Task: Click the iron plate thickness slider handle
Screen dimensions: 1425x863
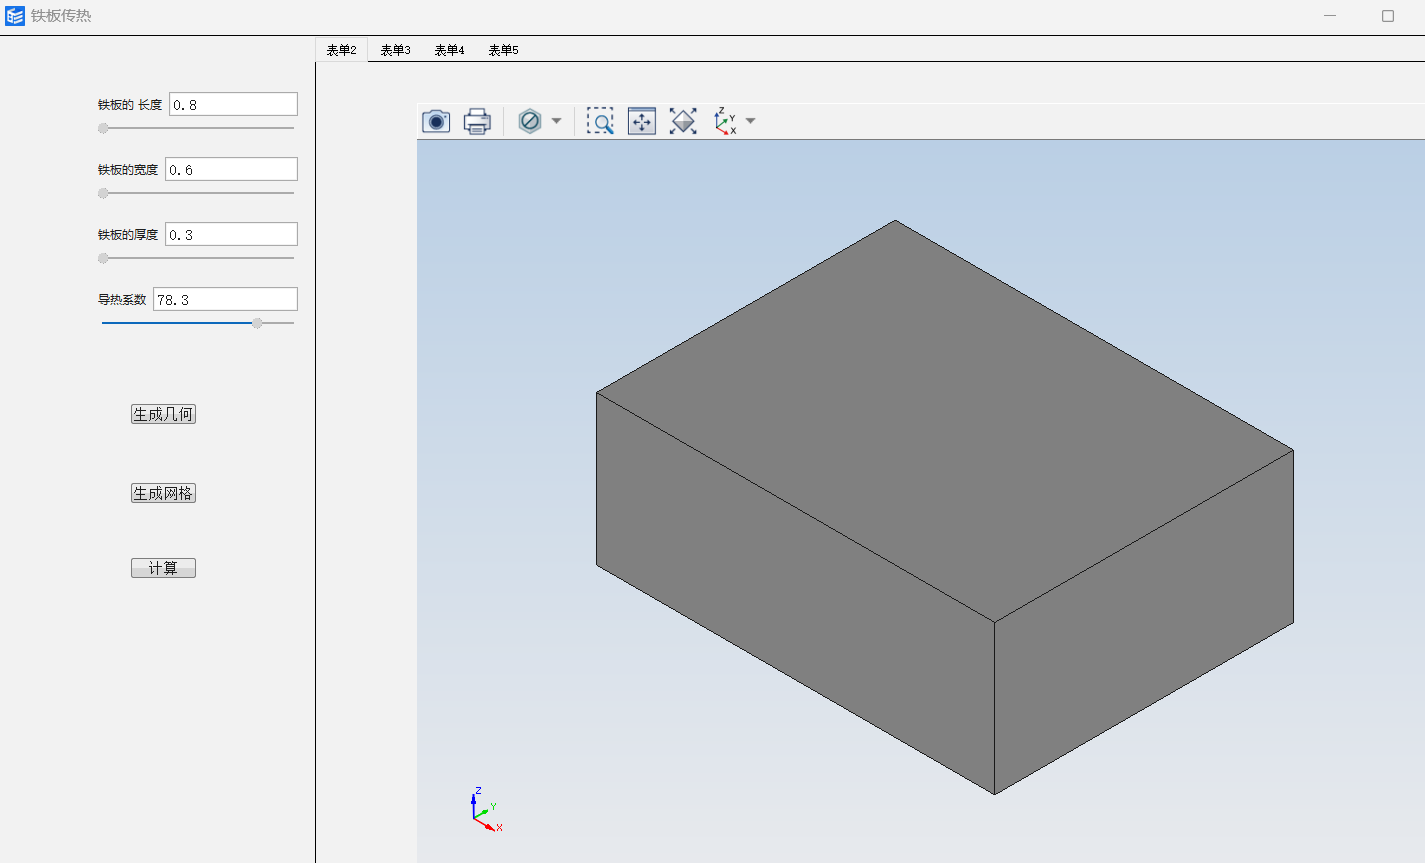Action: click(x=103, y=258)
